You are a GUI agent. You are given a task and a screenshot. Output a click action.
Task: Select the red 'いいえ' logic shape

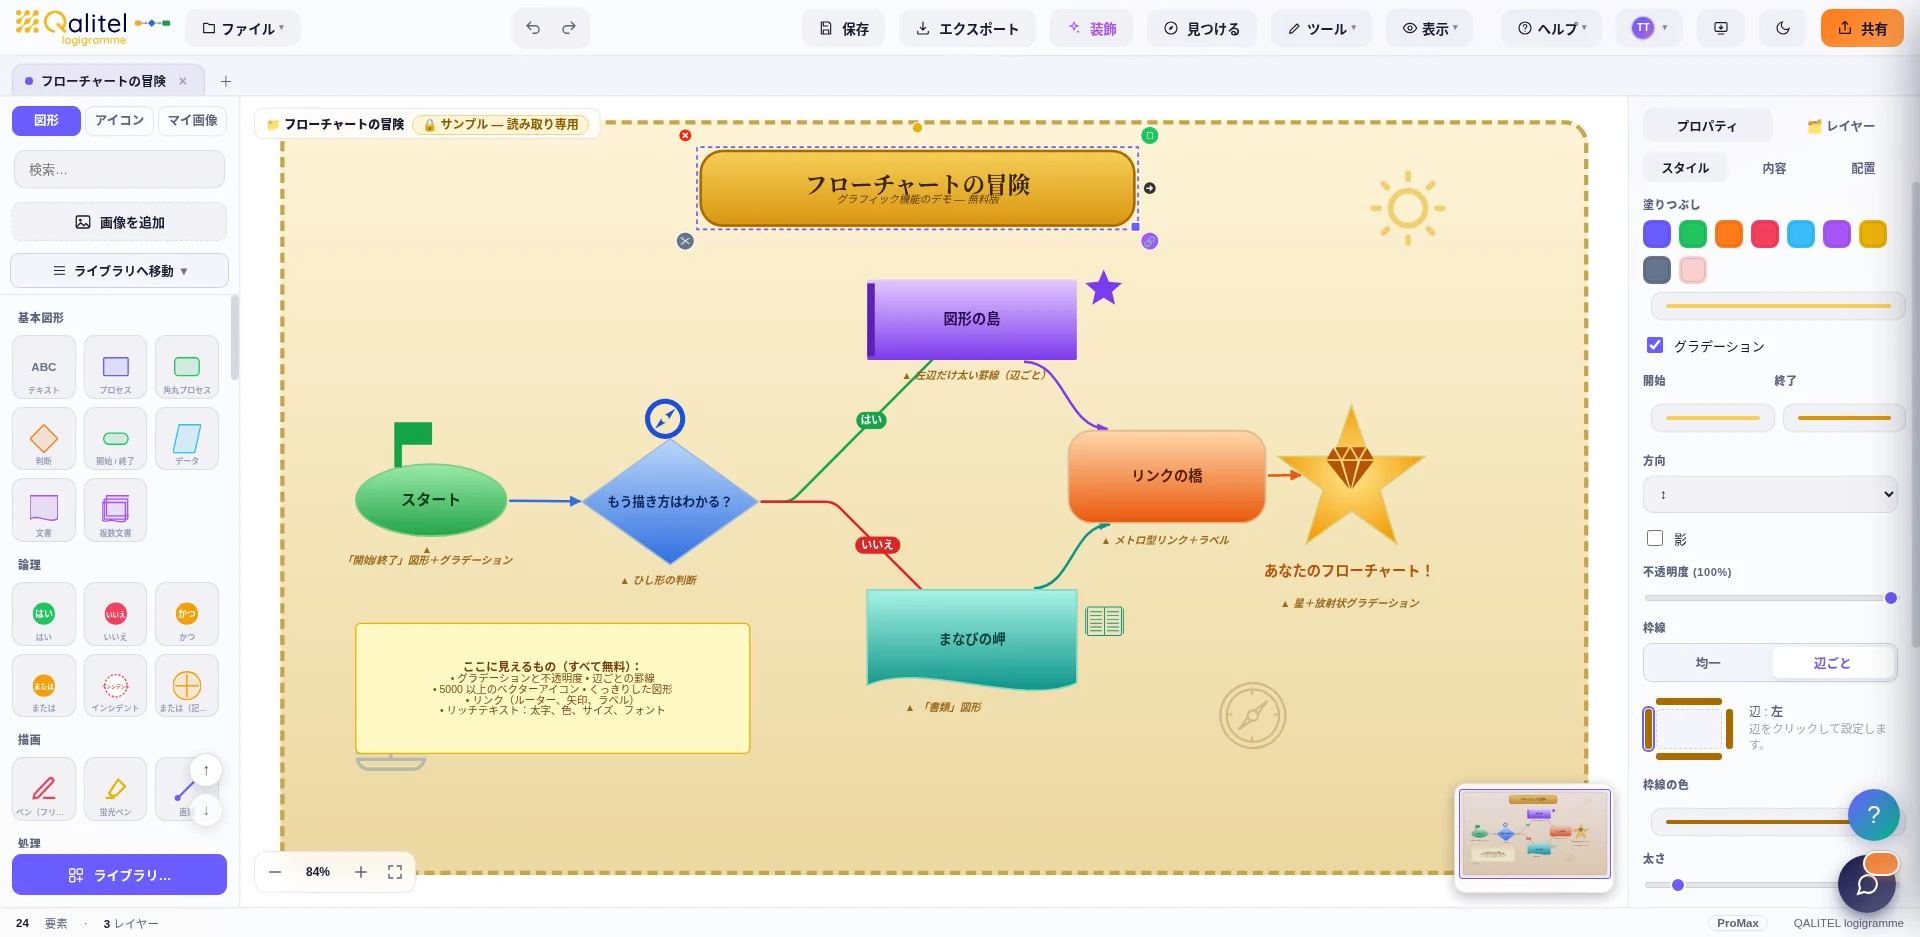pyautogui.click(x=116, y=614)
